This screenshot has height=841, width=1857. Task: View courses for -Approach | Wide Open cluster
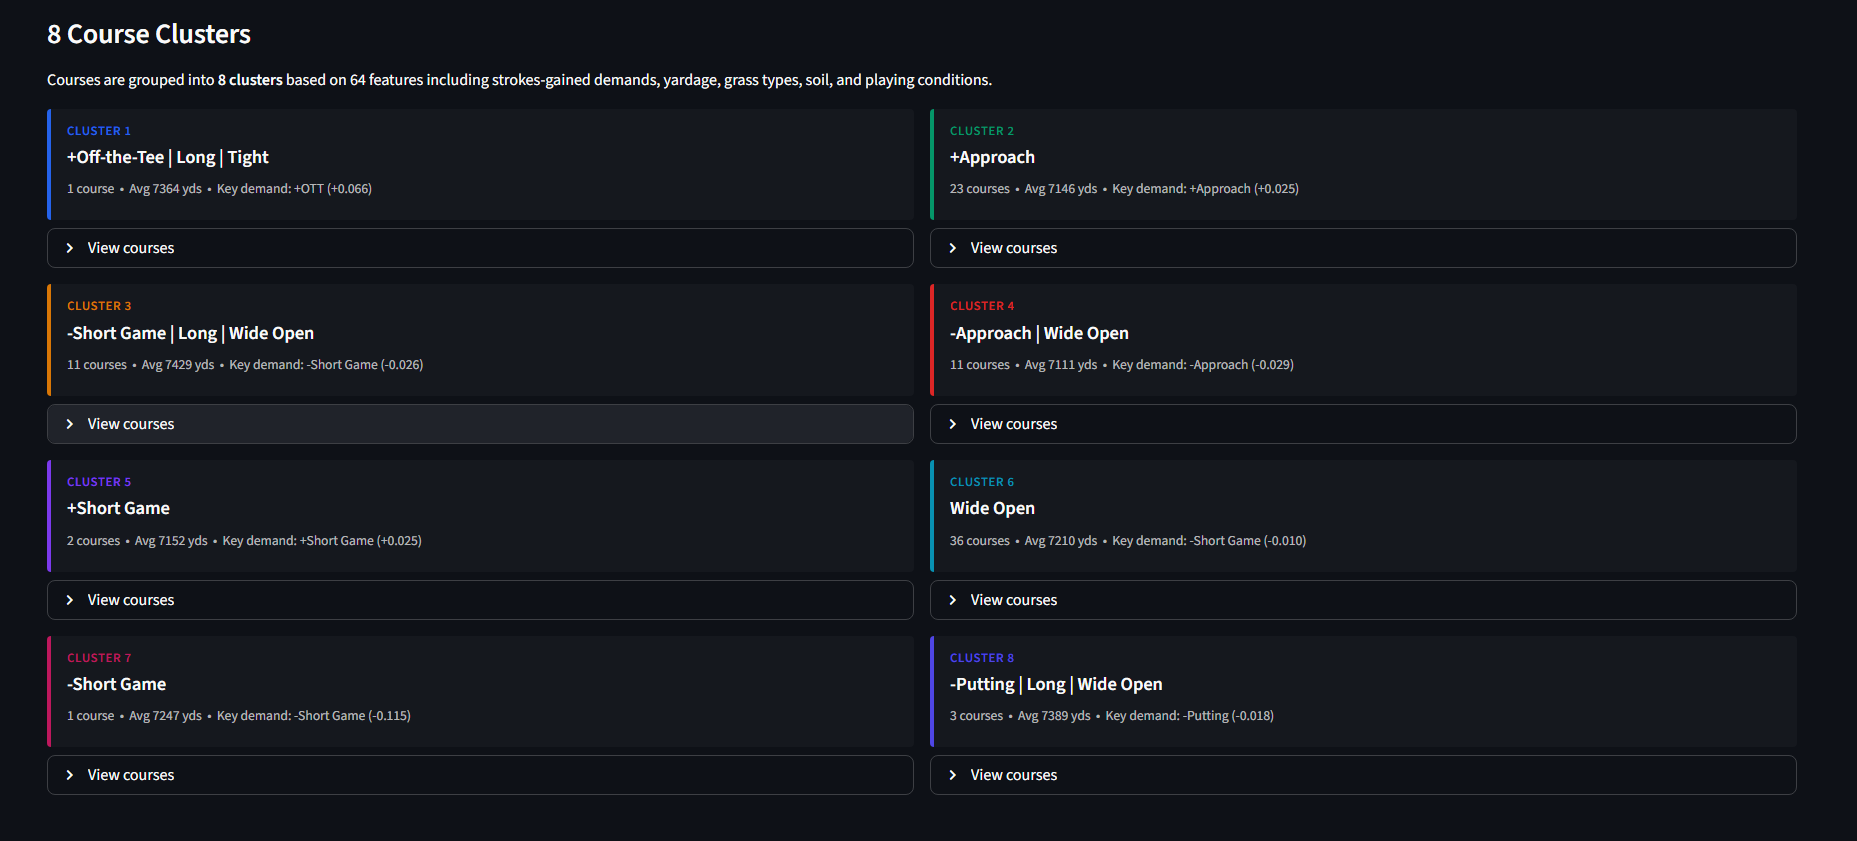(1013, 424)
